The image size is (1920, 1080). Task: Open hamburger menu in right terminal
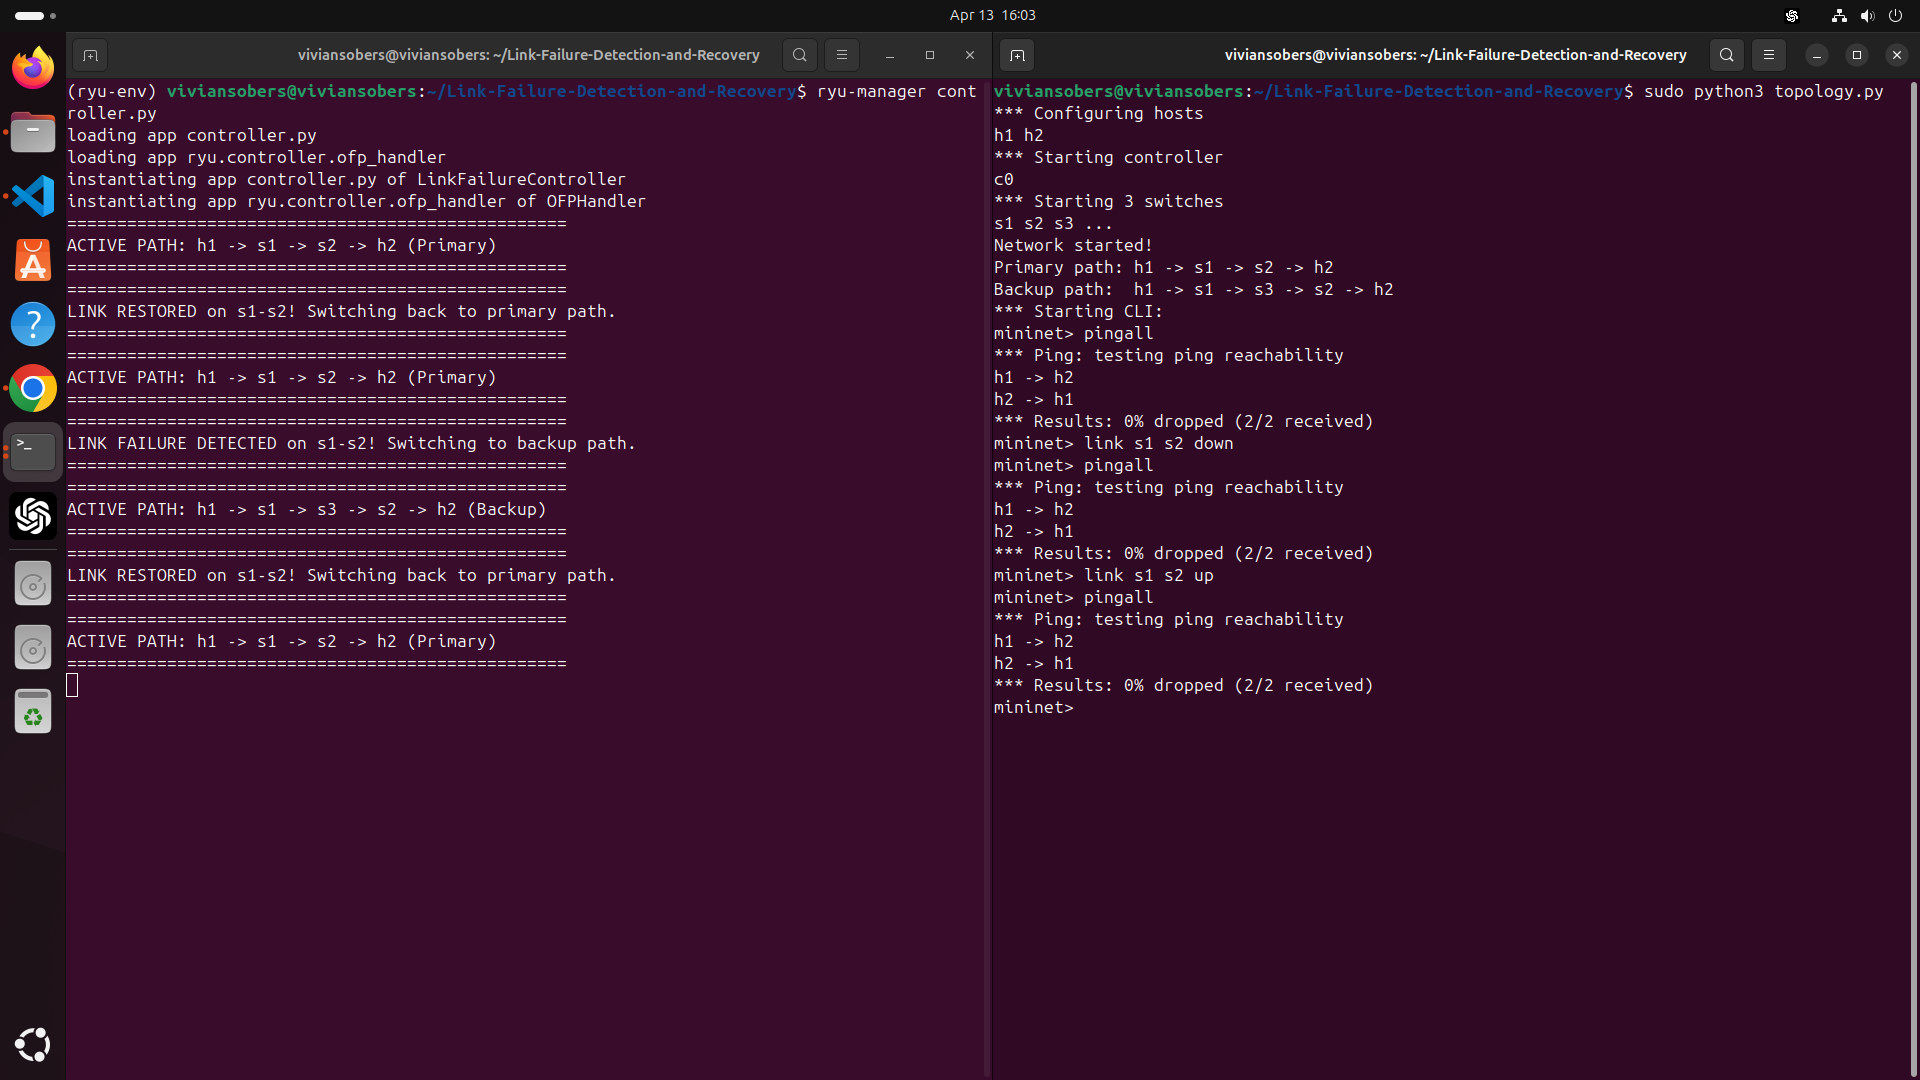(1769, 55)
